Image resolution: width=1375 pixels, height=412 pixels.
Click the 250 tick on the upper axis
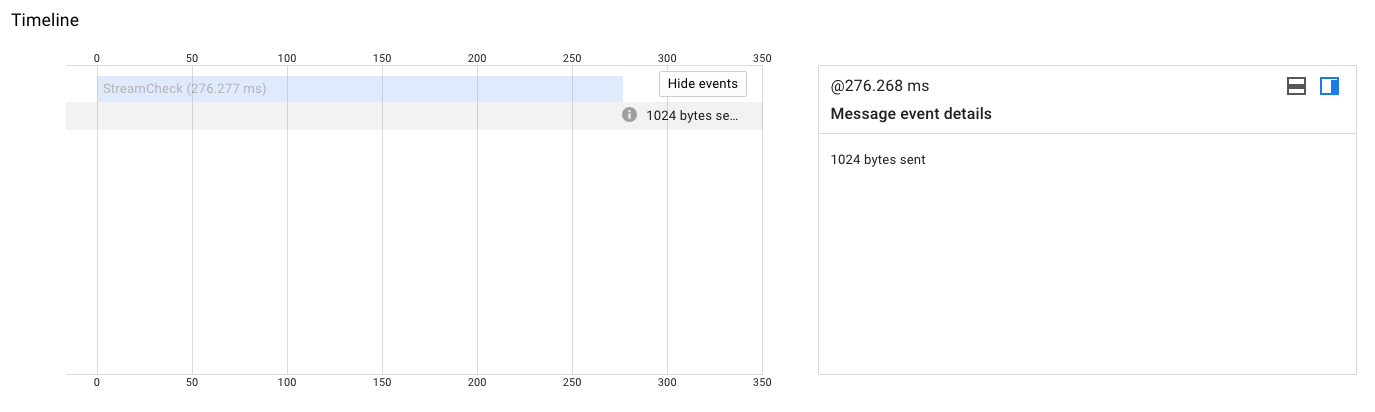coord(572,58)
